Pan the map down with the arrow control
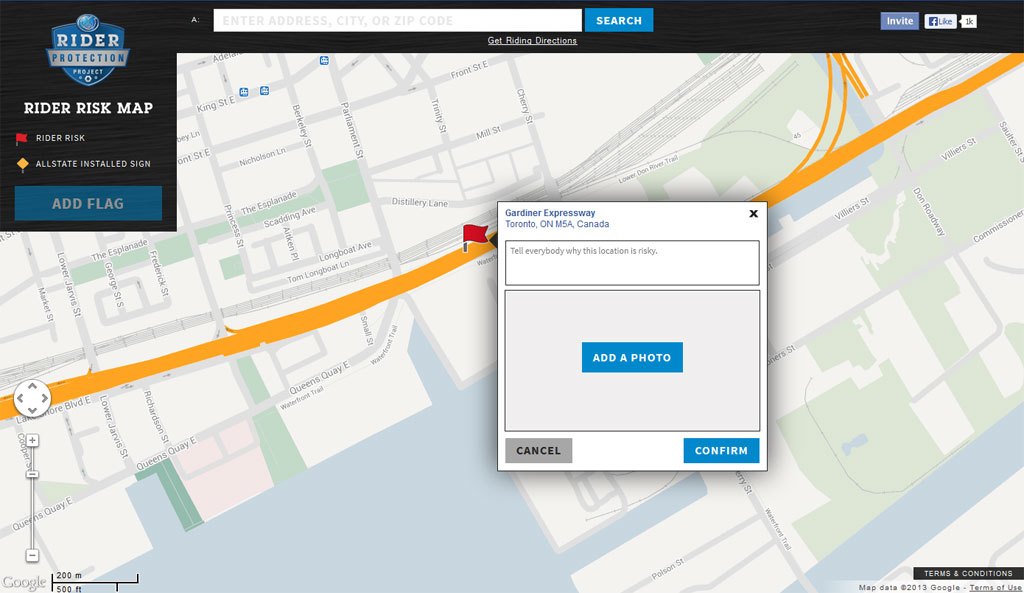Image resolution: width=1024 pixels, height=593 pixels. pyautogui.click(x=31, y=411)
